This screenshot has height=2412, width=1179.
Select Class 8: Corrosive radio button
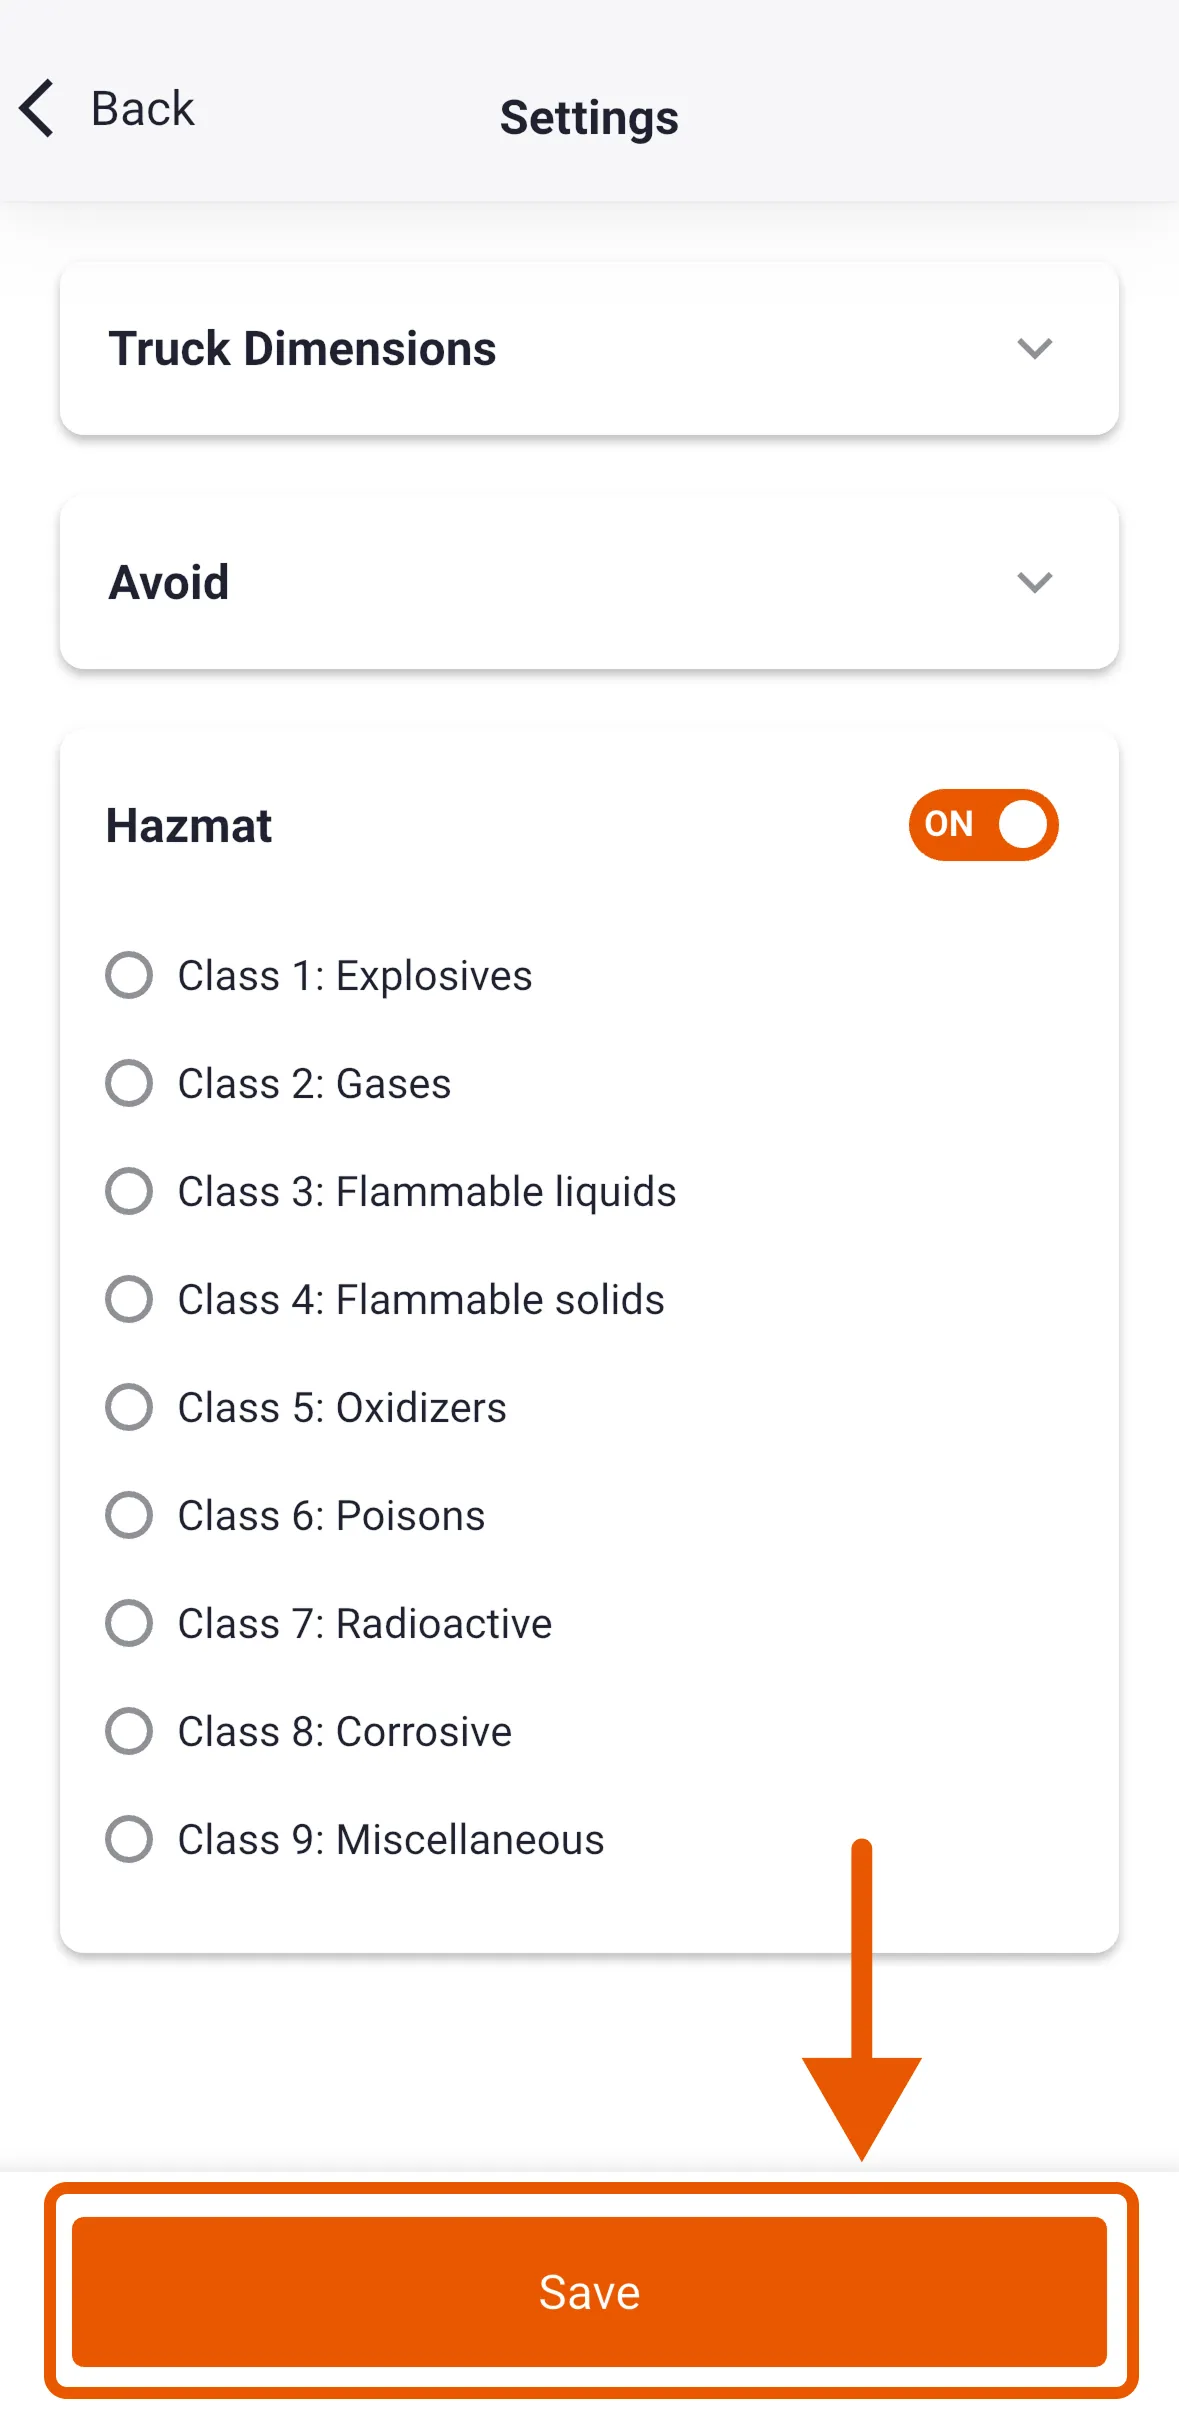[x=129, y=1731]
